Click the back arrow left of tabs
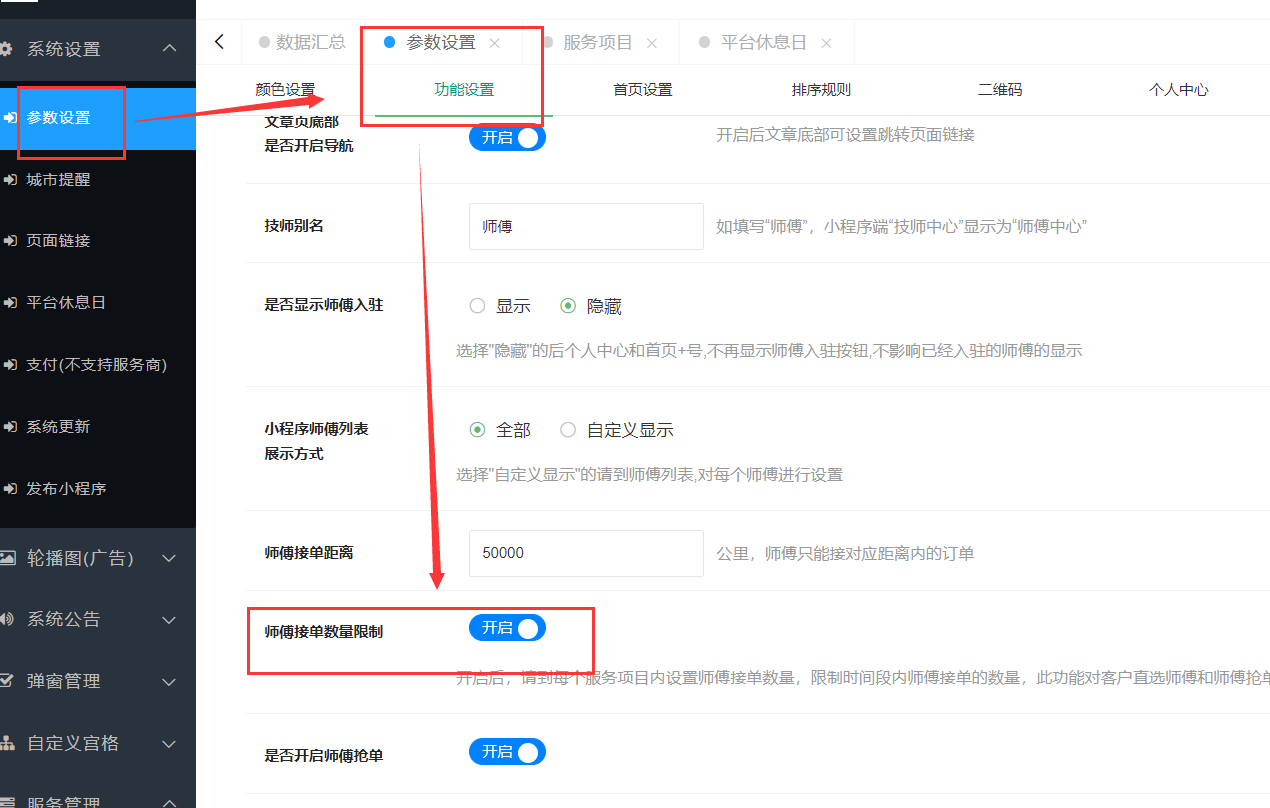This screenshot has width=1270, height=808. coord(220,42)
